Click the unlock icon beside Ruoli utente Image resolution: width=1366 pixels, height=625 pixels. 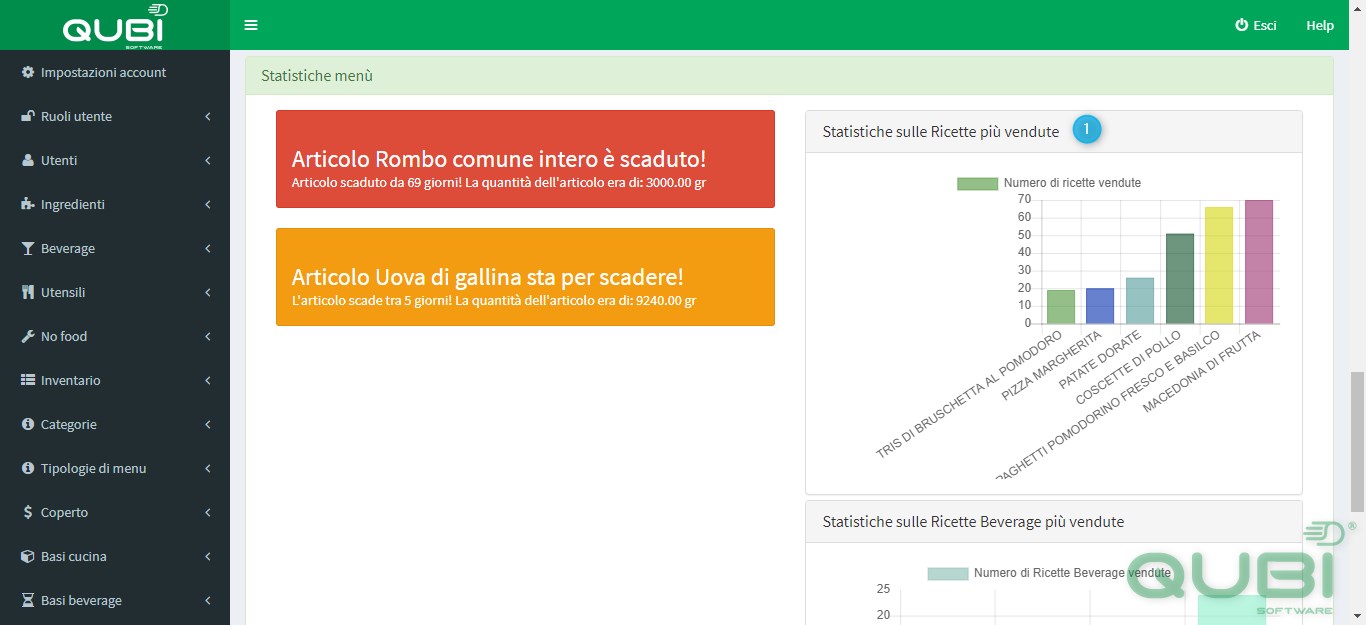[x=28, y=117]
